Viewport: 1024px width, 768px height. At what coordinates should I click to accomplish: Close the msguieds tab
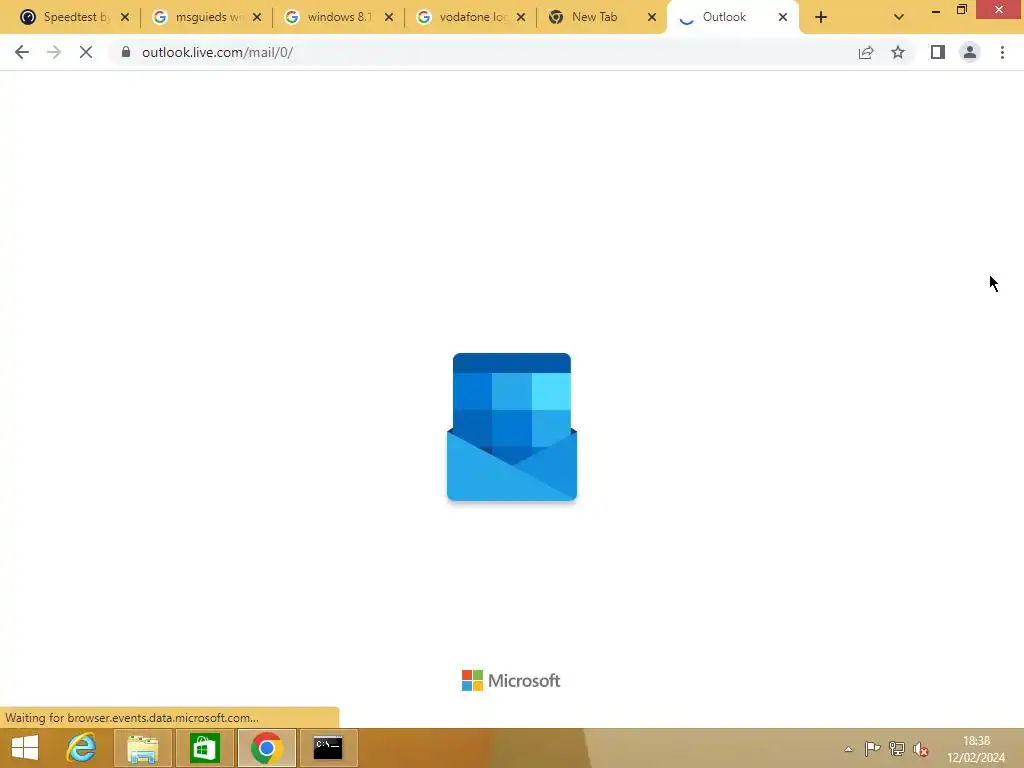257,17
